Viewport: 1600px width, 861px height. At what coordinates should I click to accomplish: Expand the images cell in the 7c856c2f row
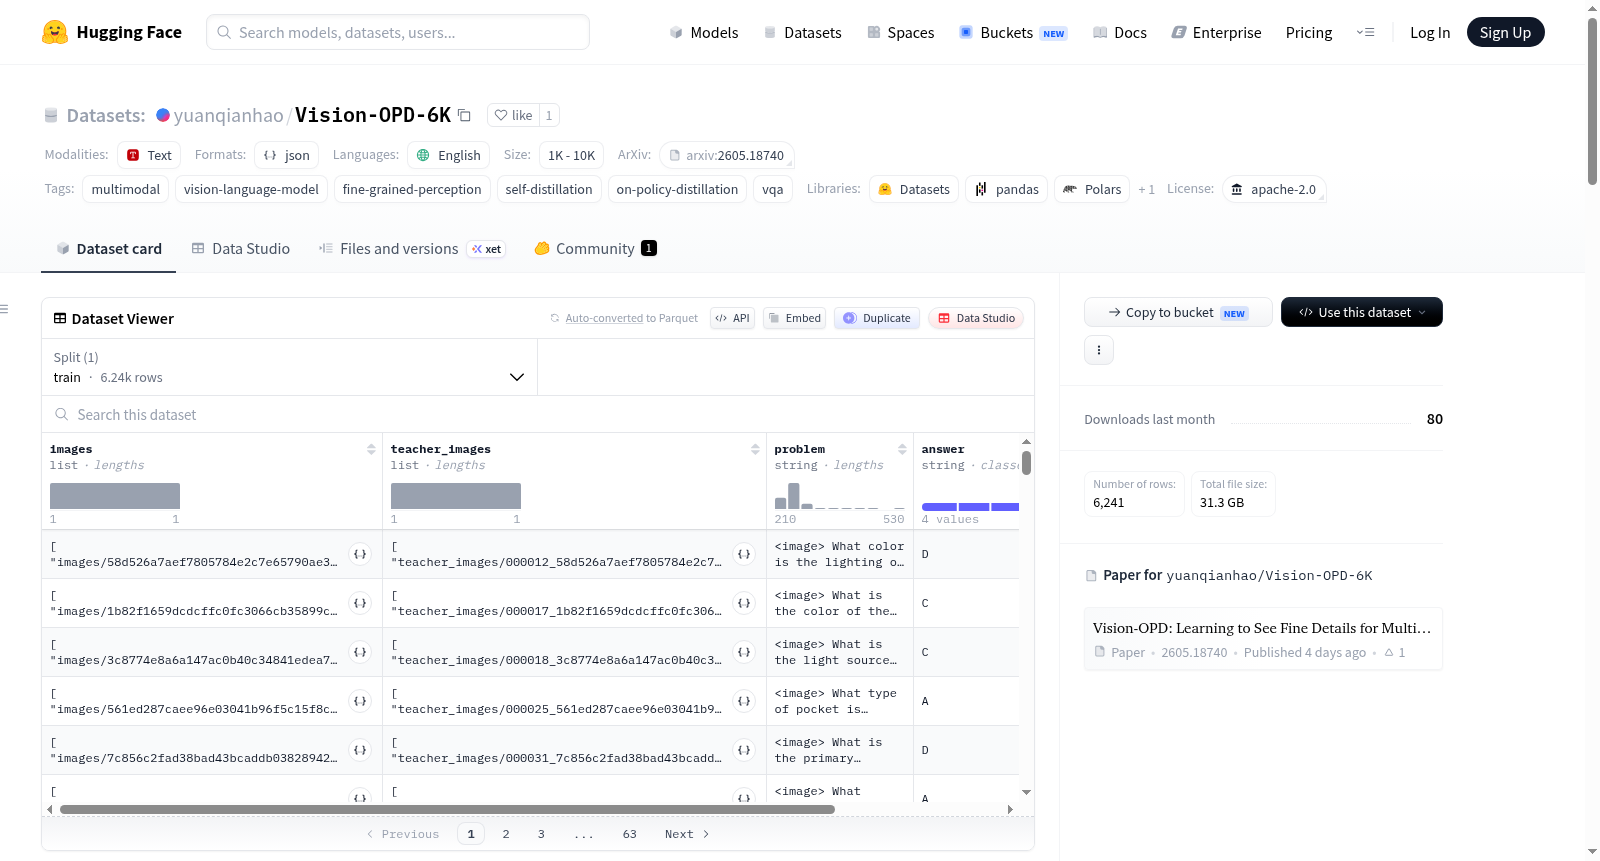(x=360, y=750)
